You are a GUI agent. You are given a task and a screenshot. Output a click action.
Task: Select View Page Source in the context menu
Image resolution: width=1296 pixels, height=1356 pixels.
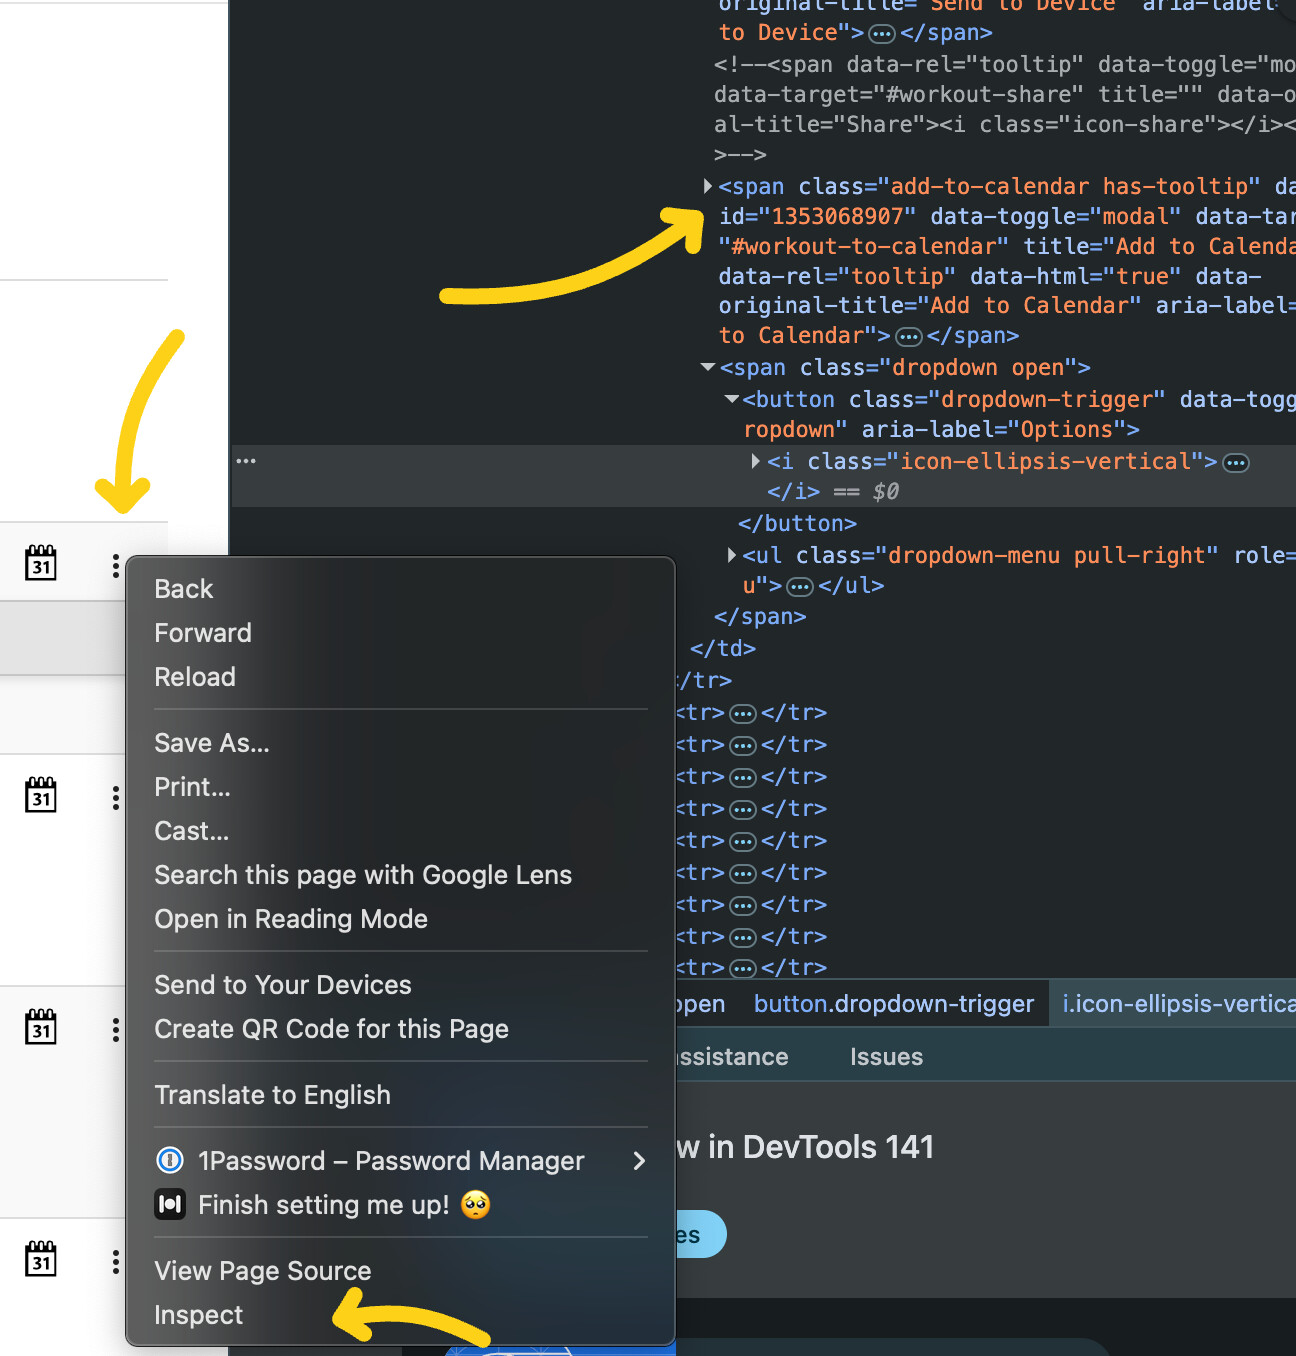[263, 1271]
